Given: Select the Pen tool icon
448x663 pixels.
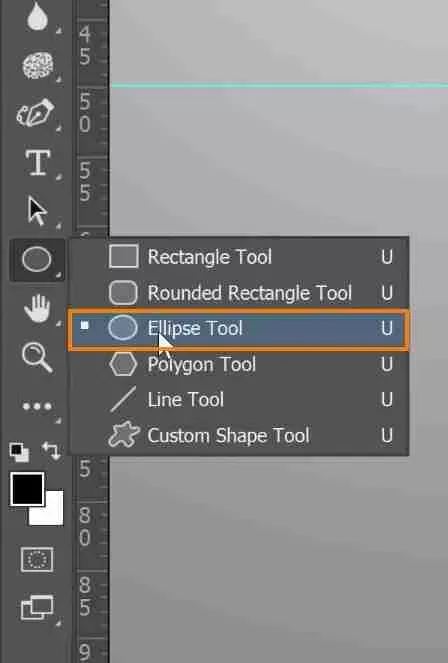Looking at the screenshot, I should point(36,113).
